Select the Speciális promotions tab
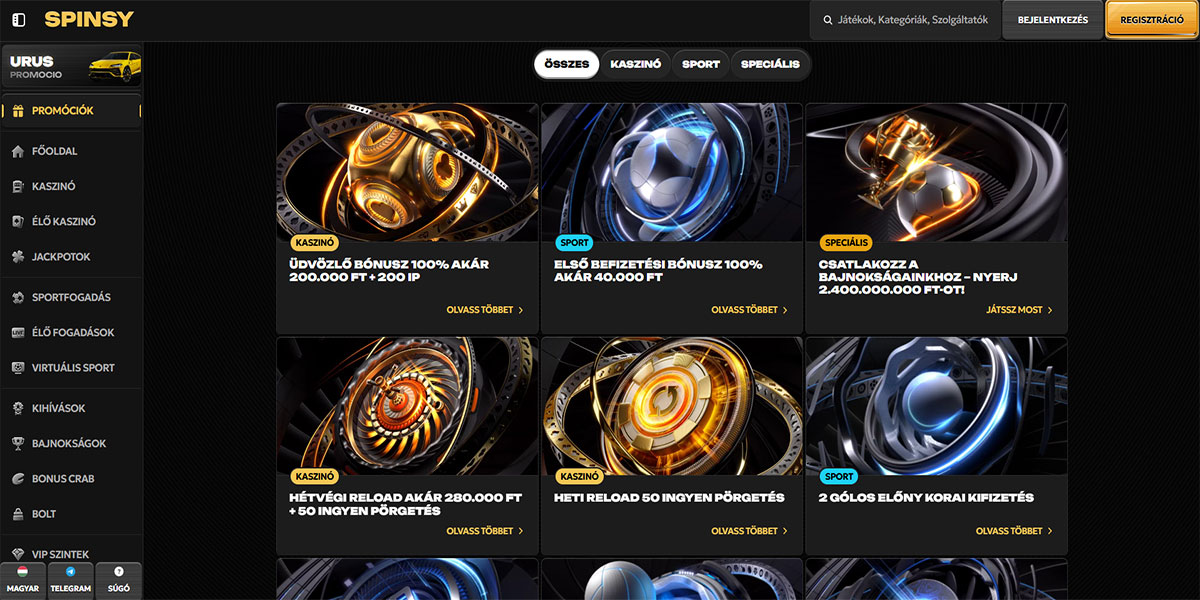This screenshot has width=1200, height=600. click(x=770, y=64)
